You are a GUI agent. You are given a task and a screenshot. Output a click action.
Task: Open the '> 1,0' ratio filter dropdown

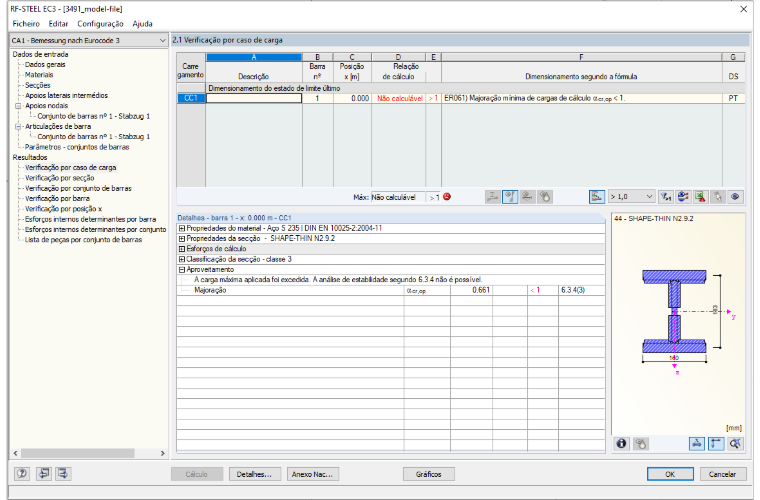pyautogui.click(x=631, y=197)
